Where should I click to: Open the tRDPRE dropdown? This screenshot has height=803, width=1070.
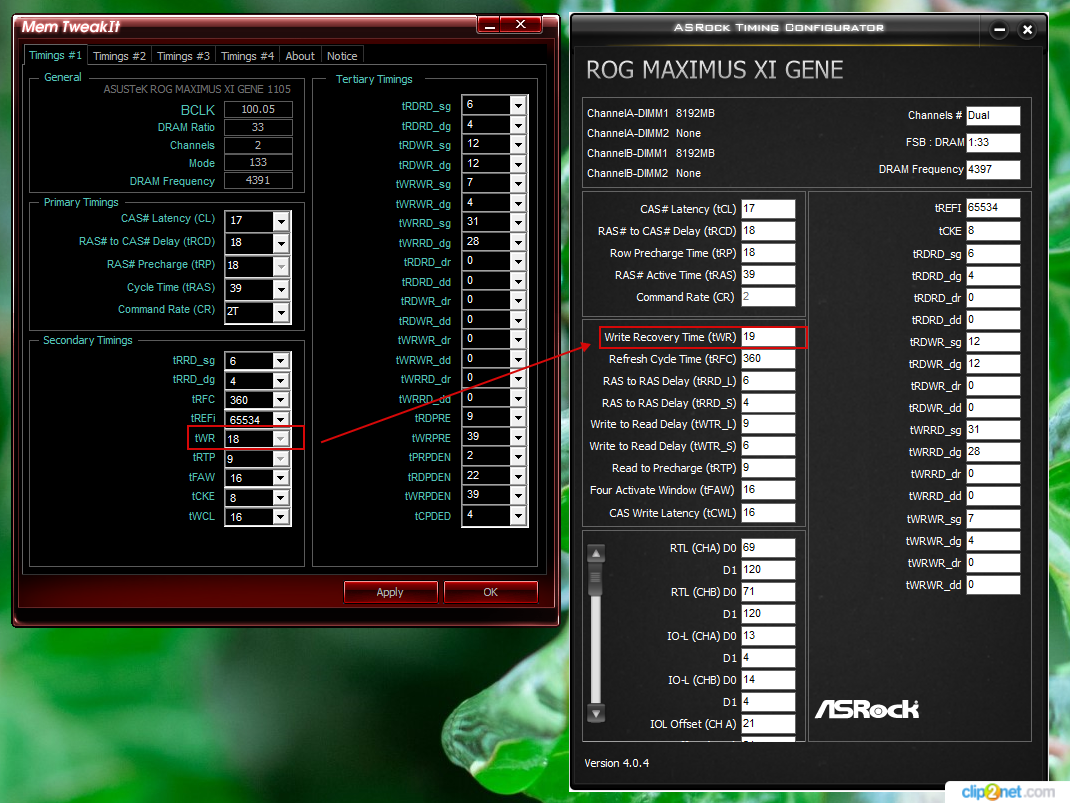click(518, 417)
